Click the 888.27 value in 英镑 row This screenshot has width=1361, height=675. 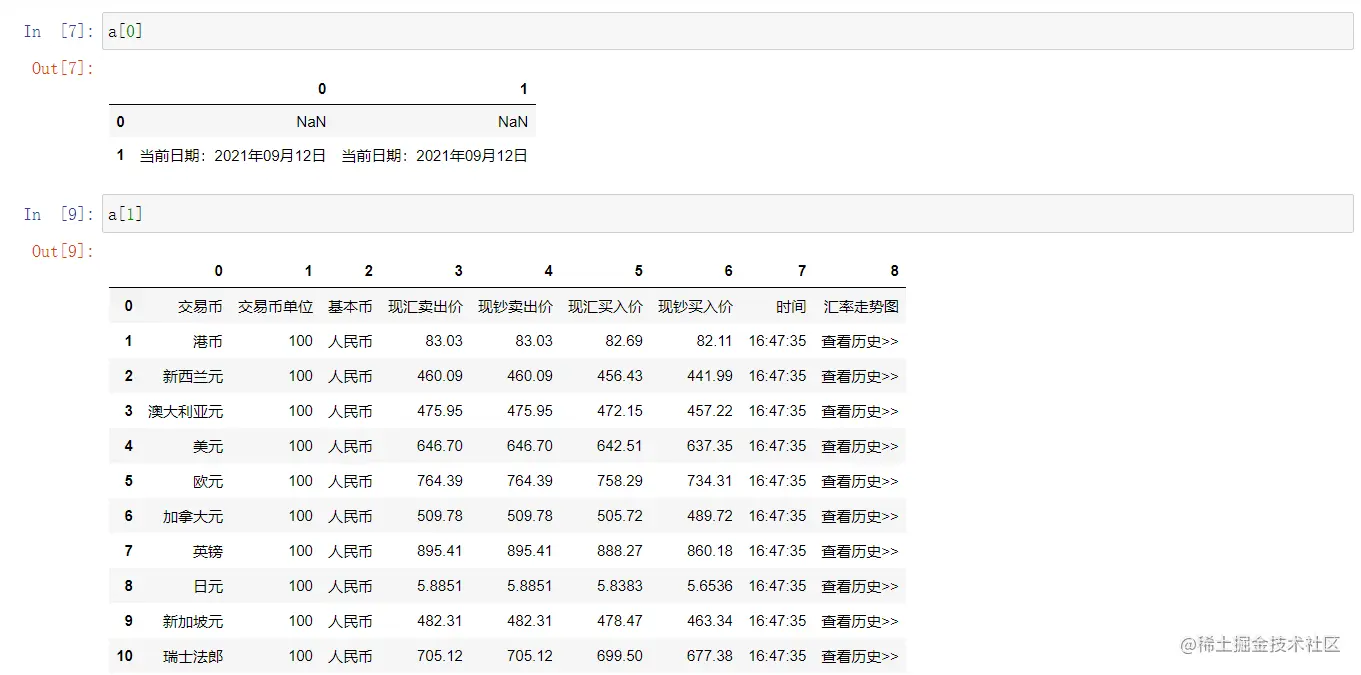tap(620, 551)
